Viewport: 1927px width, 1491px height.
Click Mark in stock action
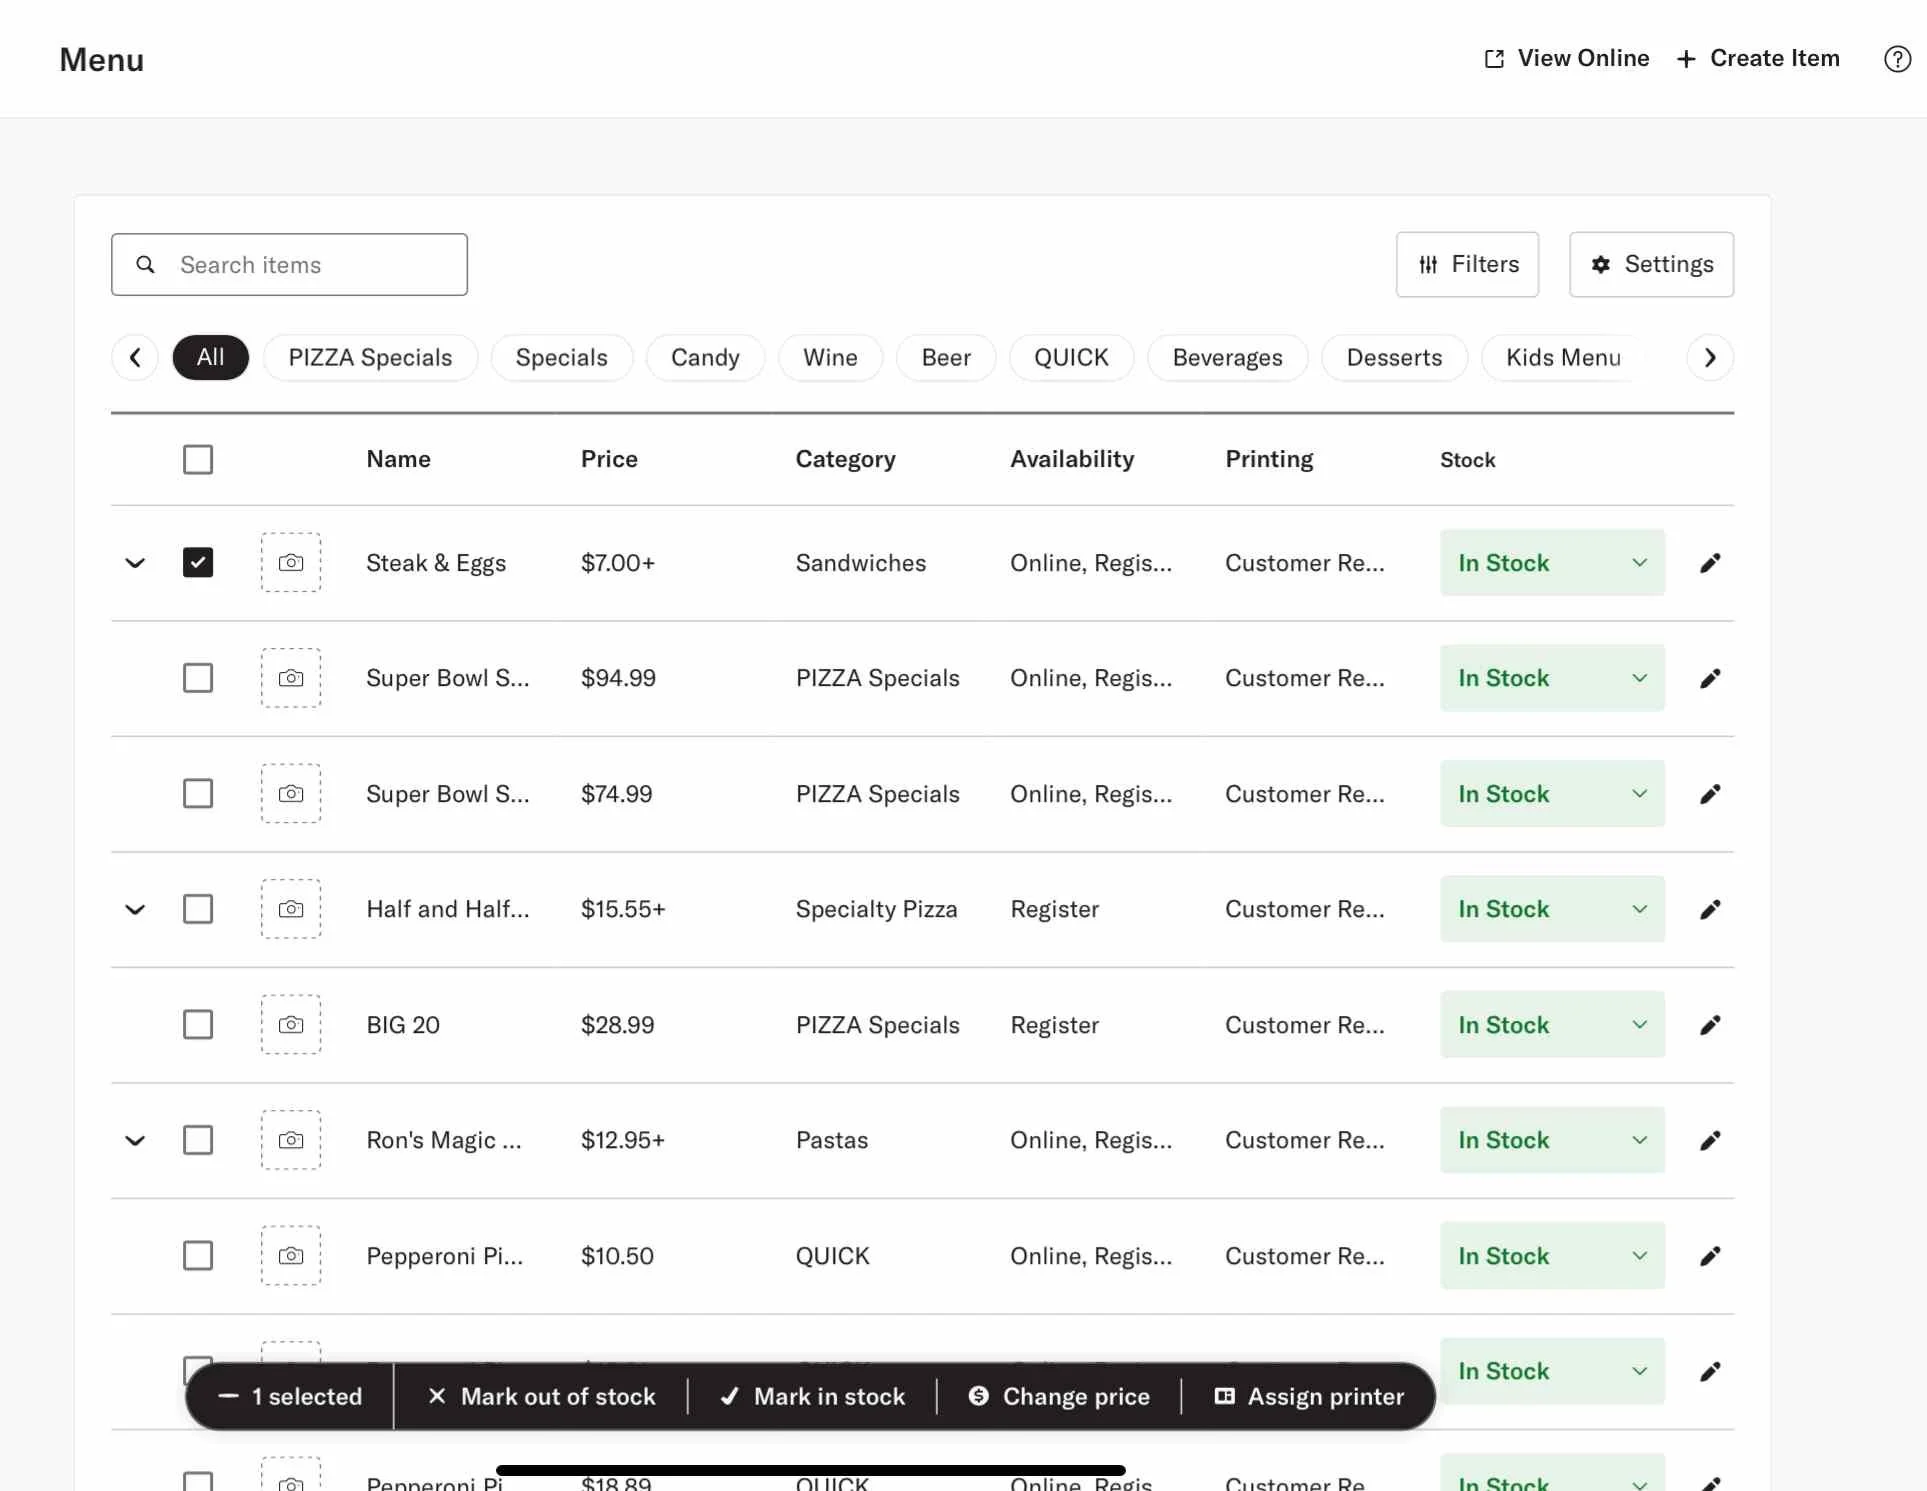[x=812, y=1397]
